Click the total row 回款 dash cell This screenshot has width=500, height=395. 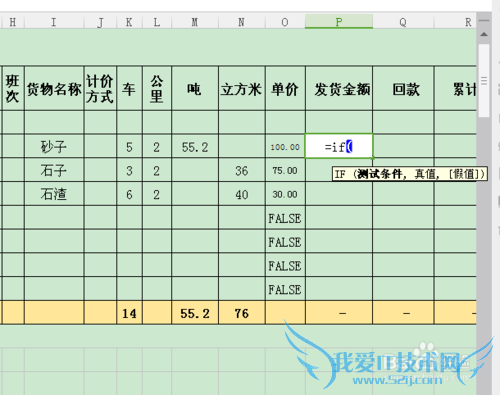[403, 313]
